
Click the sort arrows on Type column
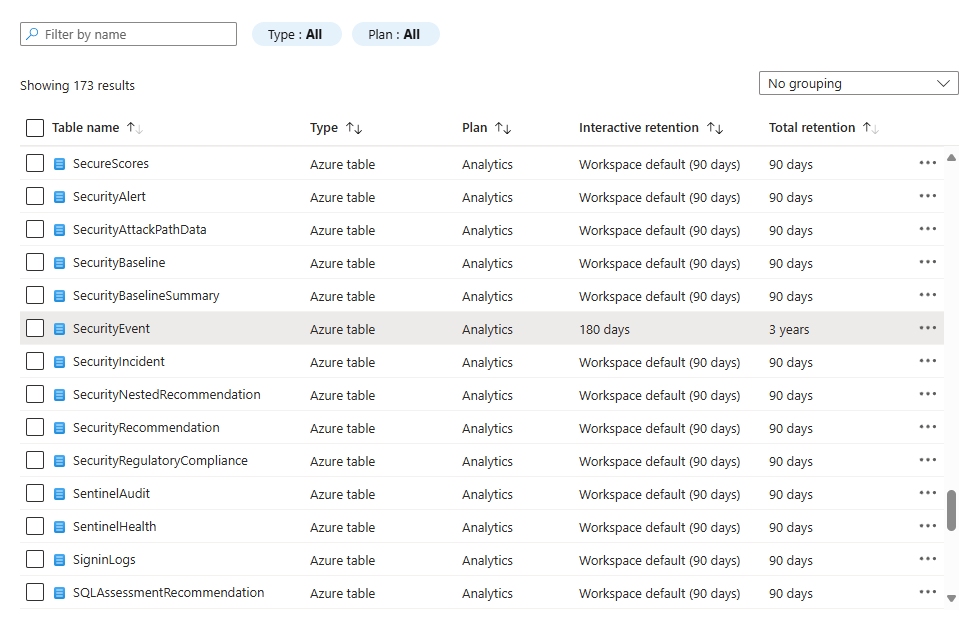(x=353, y=128)
